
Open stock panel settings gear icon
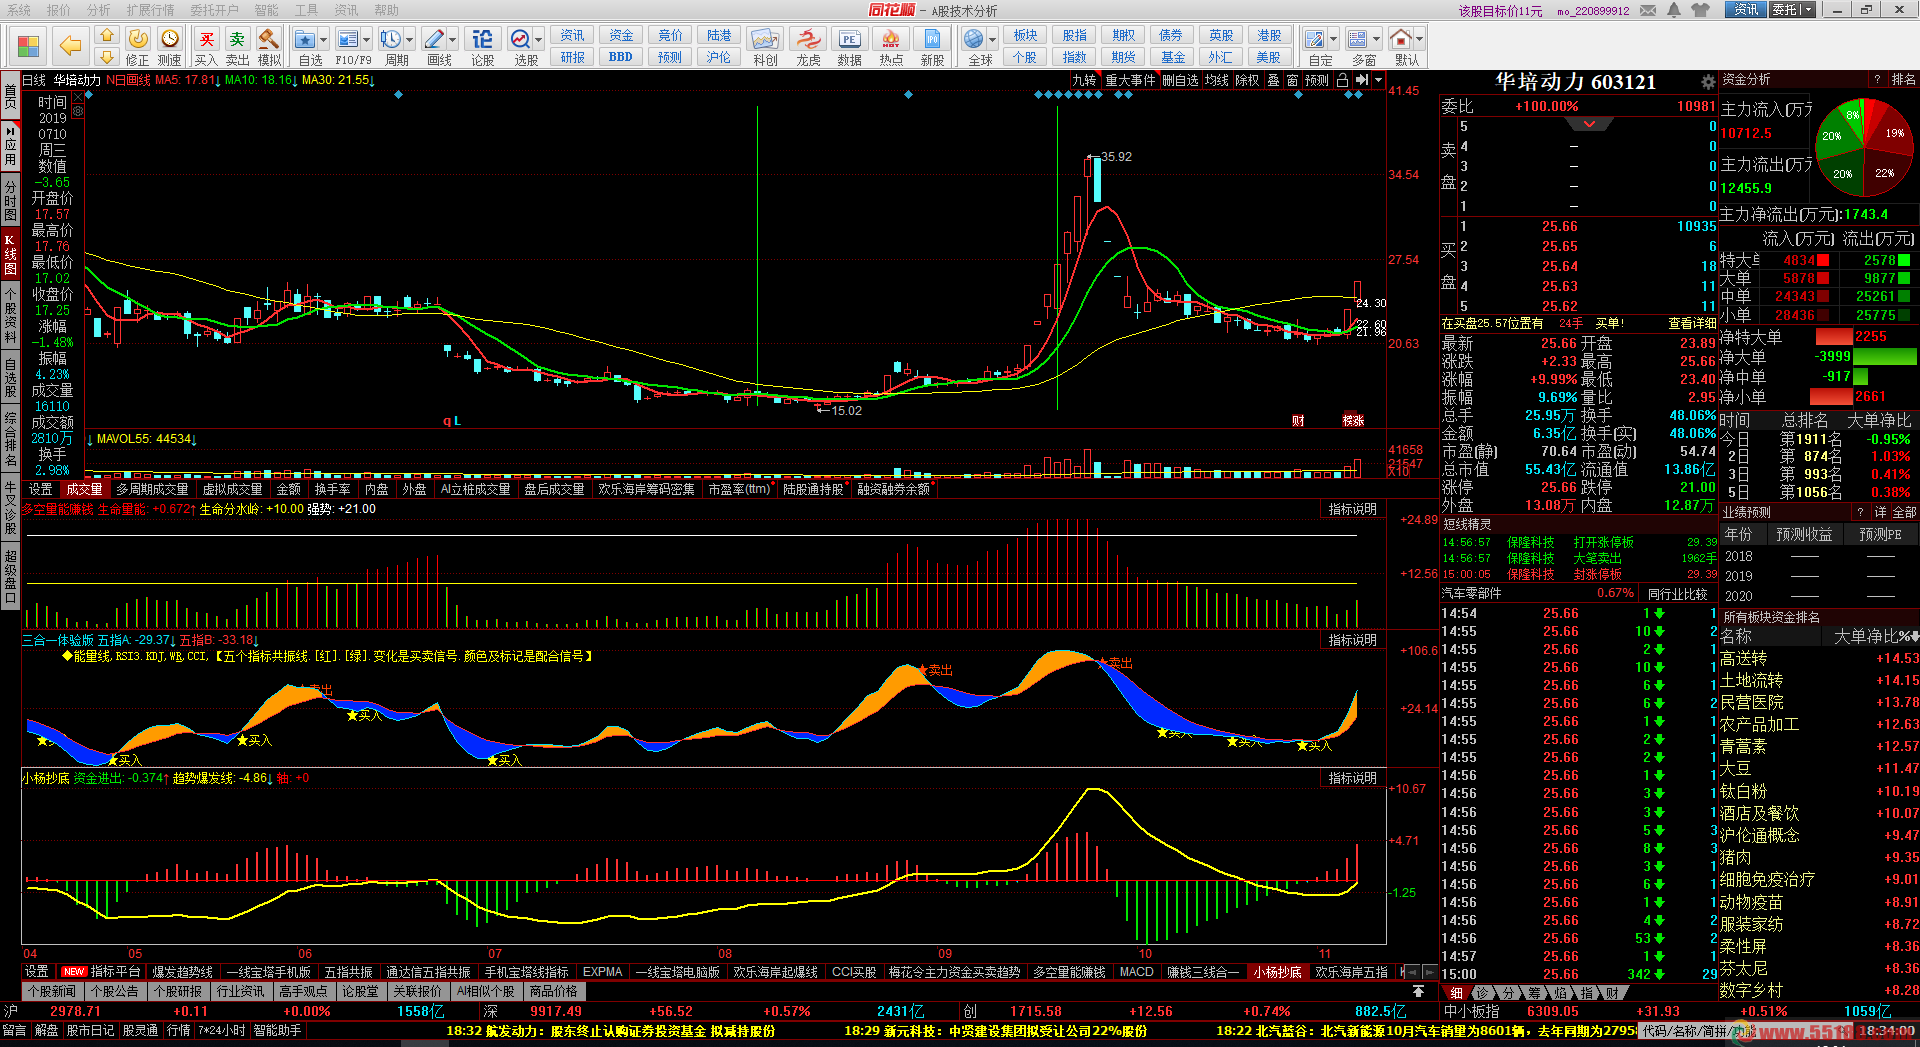click(x=1708, y=82)
